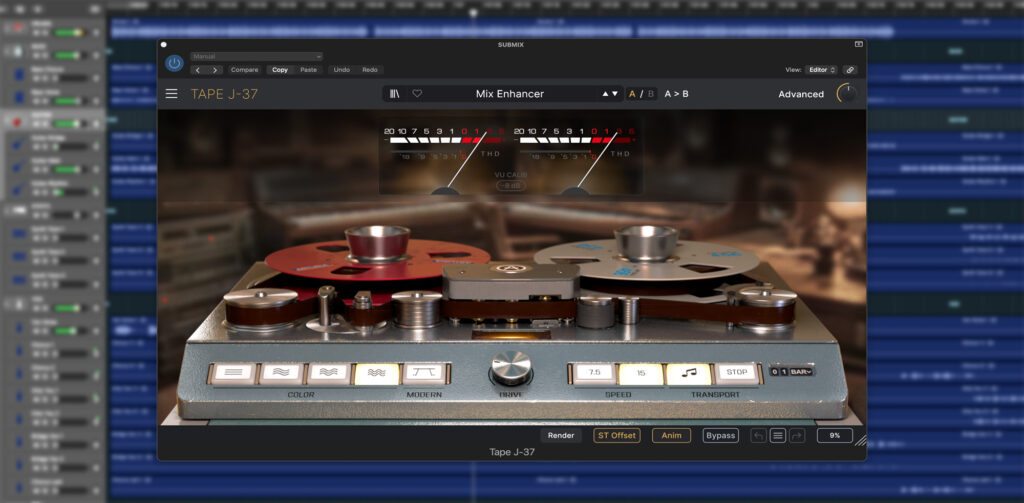1024x503 pixels.
Task: Toggle the Modern curve button
Action: tap(424, 374)
